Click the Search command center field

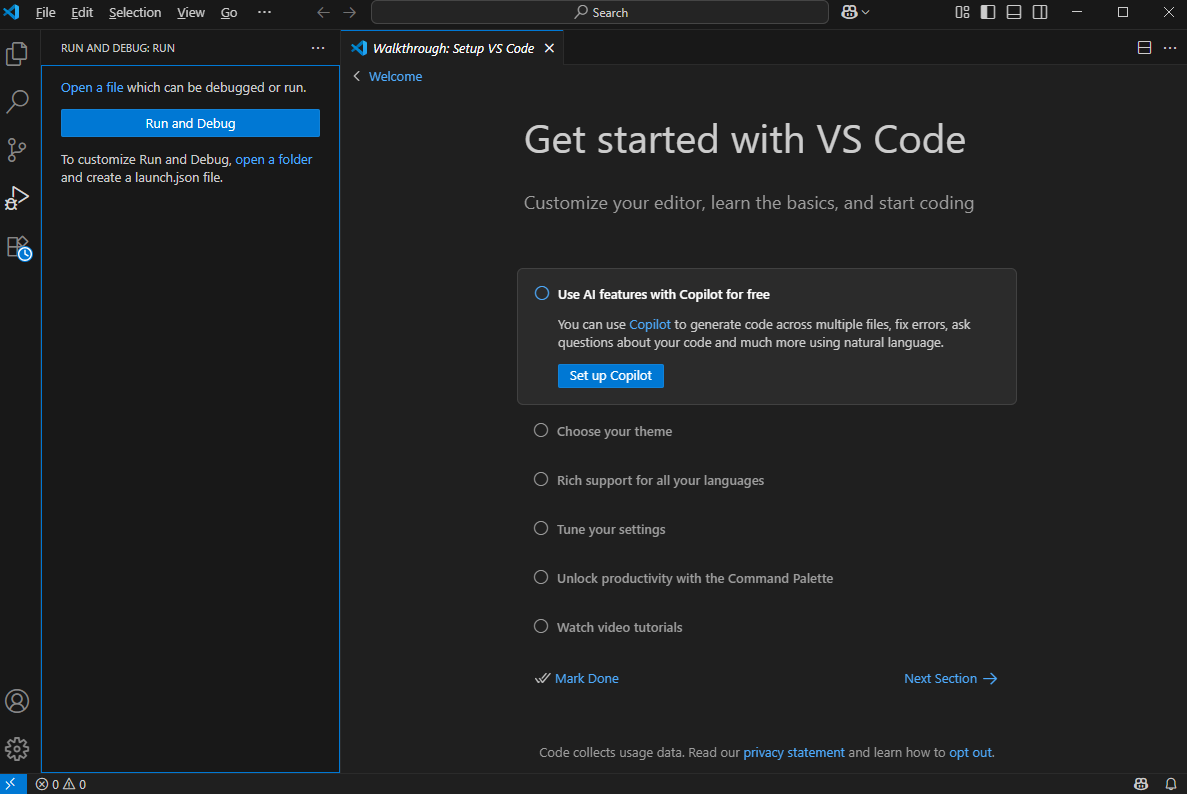[x=600, y=12]
